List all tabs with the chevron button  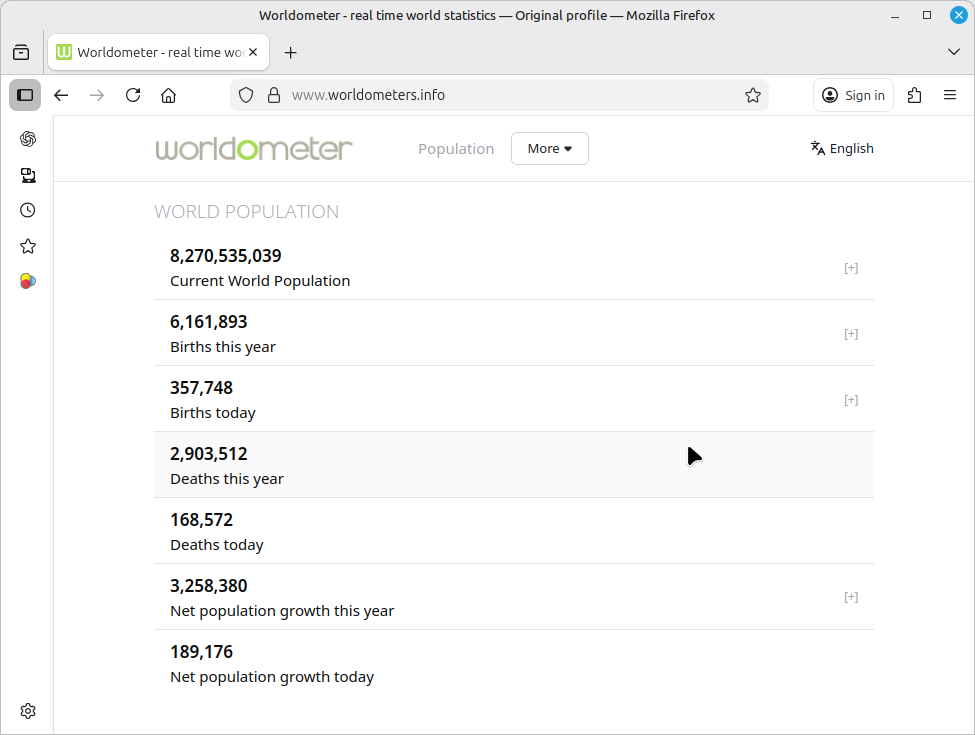click(953, 52)
